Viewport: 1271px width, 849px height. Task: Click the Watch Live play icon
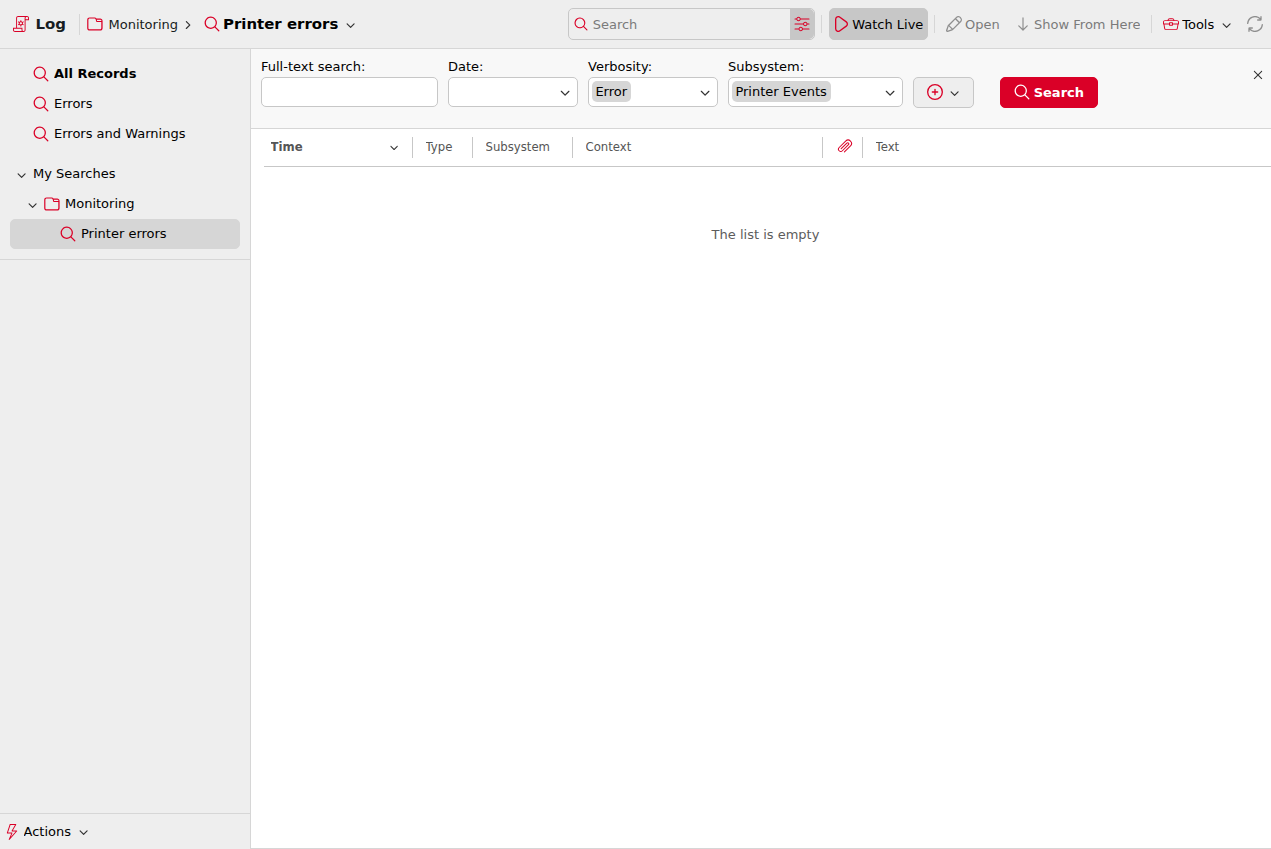pyautogui.click(x=841, y=24)
